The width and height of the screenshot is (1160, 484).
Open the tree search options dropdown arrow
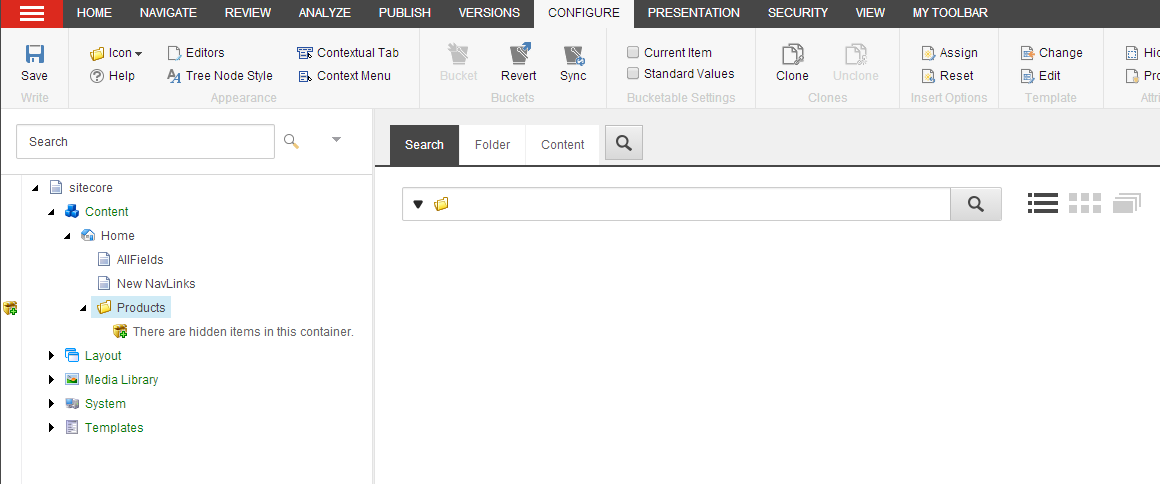click(336, 139)
